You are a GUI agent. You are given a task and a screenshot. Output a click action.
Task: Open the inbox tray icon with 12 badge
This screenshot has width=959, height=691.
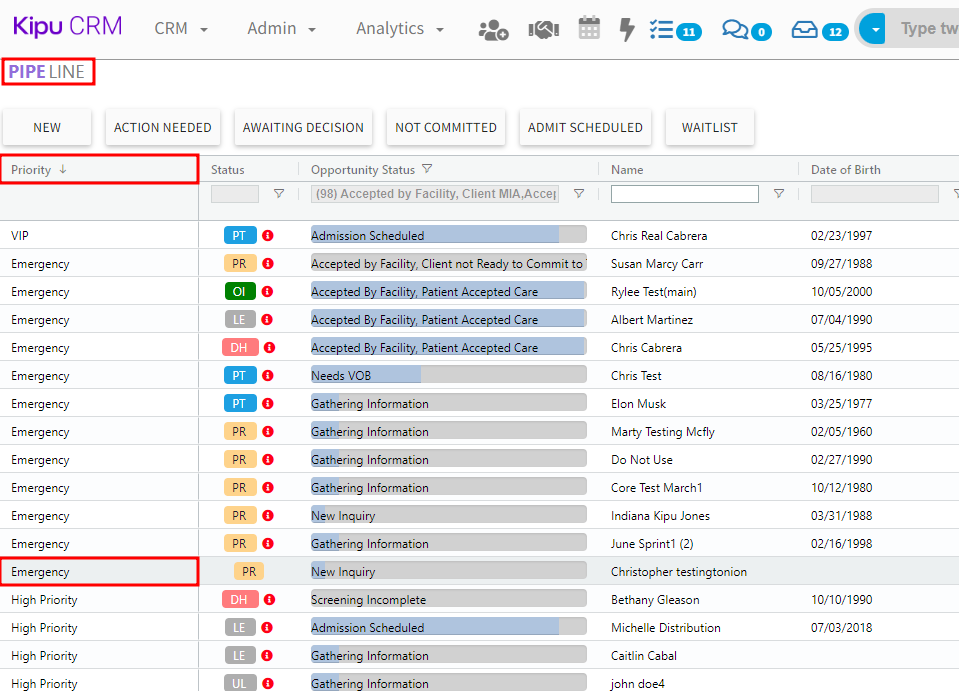(x=805, y=30)
